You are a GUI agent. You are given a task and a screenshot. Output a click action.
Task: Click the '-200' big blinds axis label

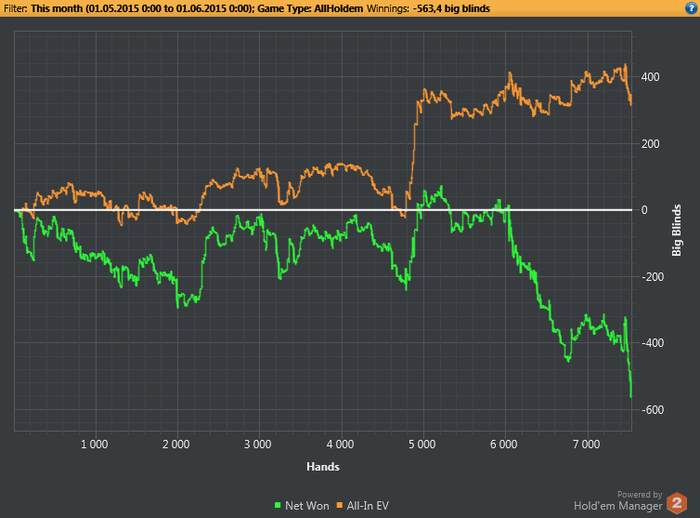[652, 277]
